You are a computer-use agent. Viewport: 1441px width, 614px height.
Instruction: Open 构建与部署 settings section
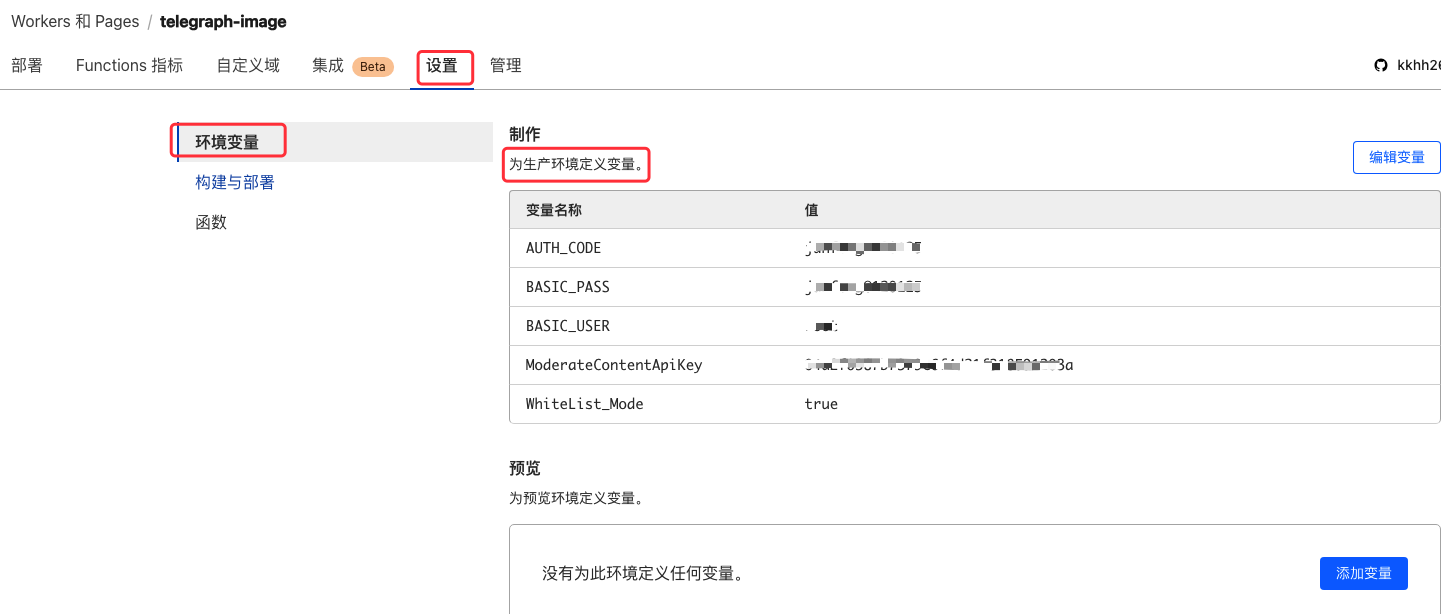click(235, 182)
